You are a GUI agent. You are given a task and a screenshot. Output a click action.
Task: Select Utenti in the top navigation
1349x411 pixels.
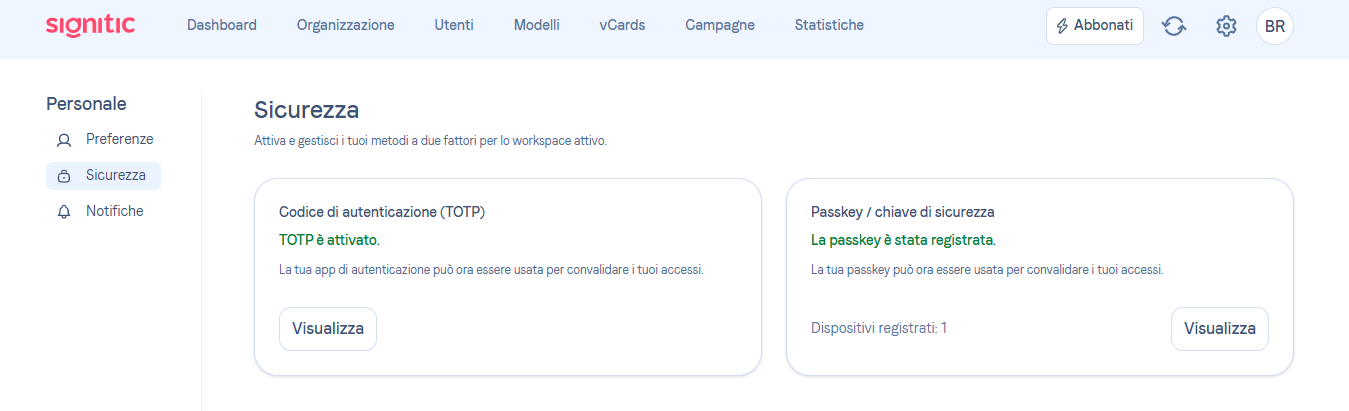coord(454,25)
